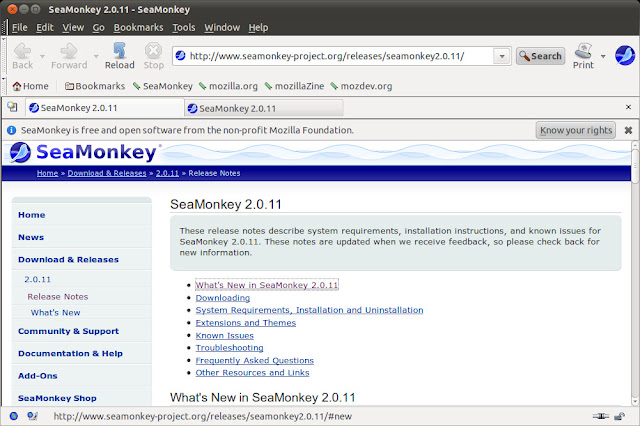640x426 pixels.
Task: Open Mail from status bar component icon
Action: pos(32,416)
